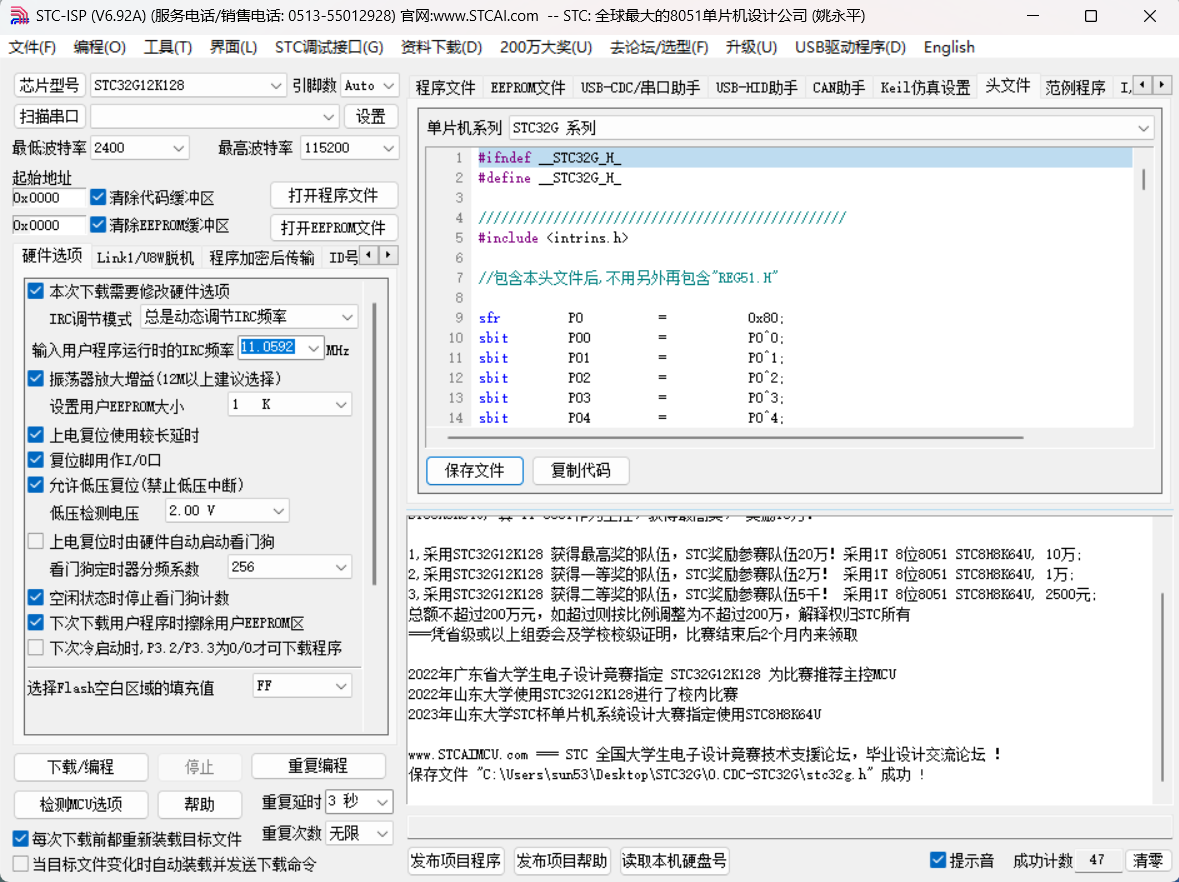The height and width of the screenshot is (882, 1179).
Task: Open the 工具(T) menu
Action: [168, 47]
